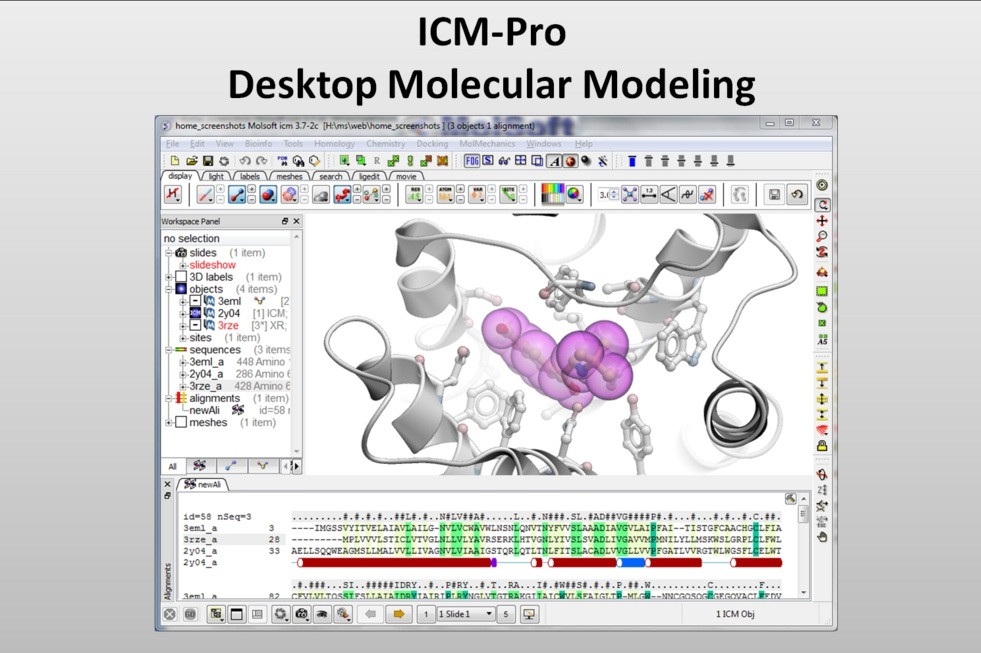Open the MolMechanics menu
This screenshot has width=981, height=653.
click(487, 144)
